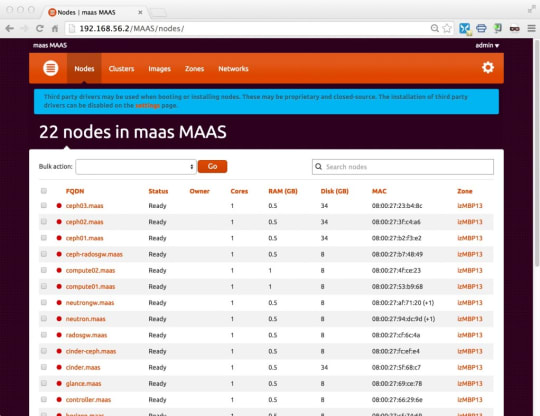Click red status dot for ceph03.maas
Viewport: 540px width, 416px height.
(59, 206)
